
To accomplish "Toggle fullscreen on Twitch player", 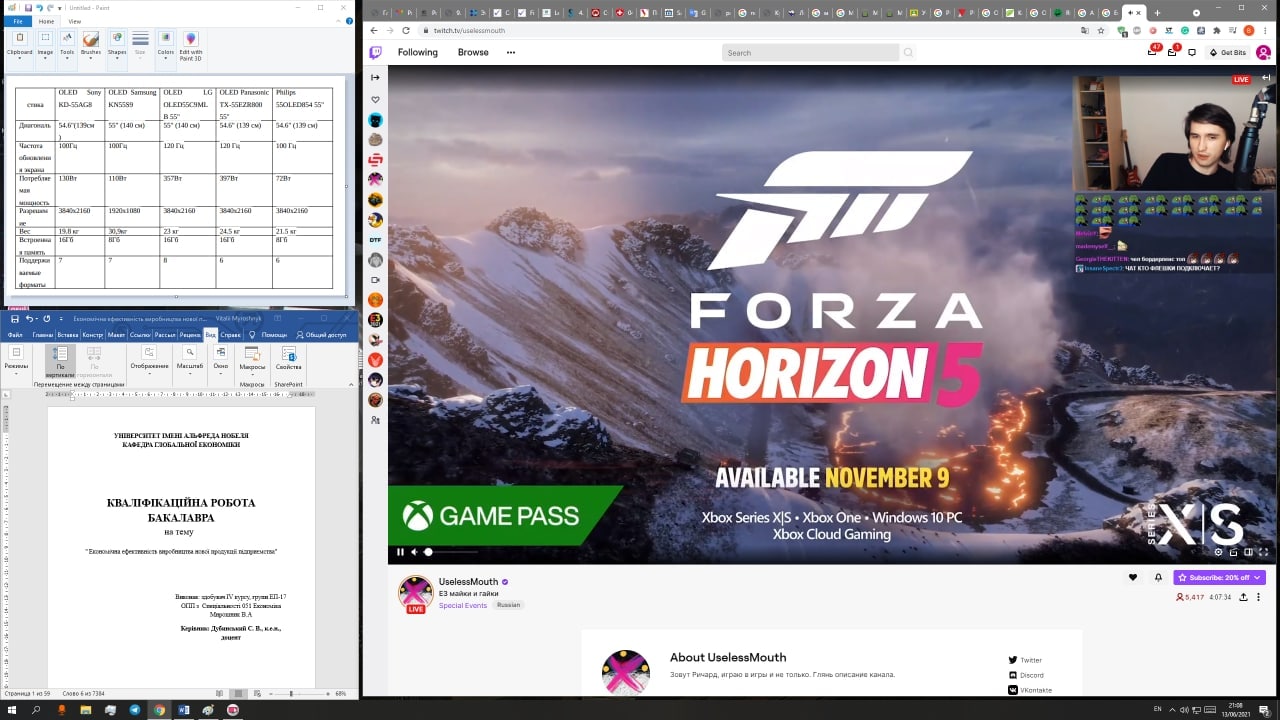I will pyautogui.click(x=1264, y=552).
